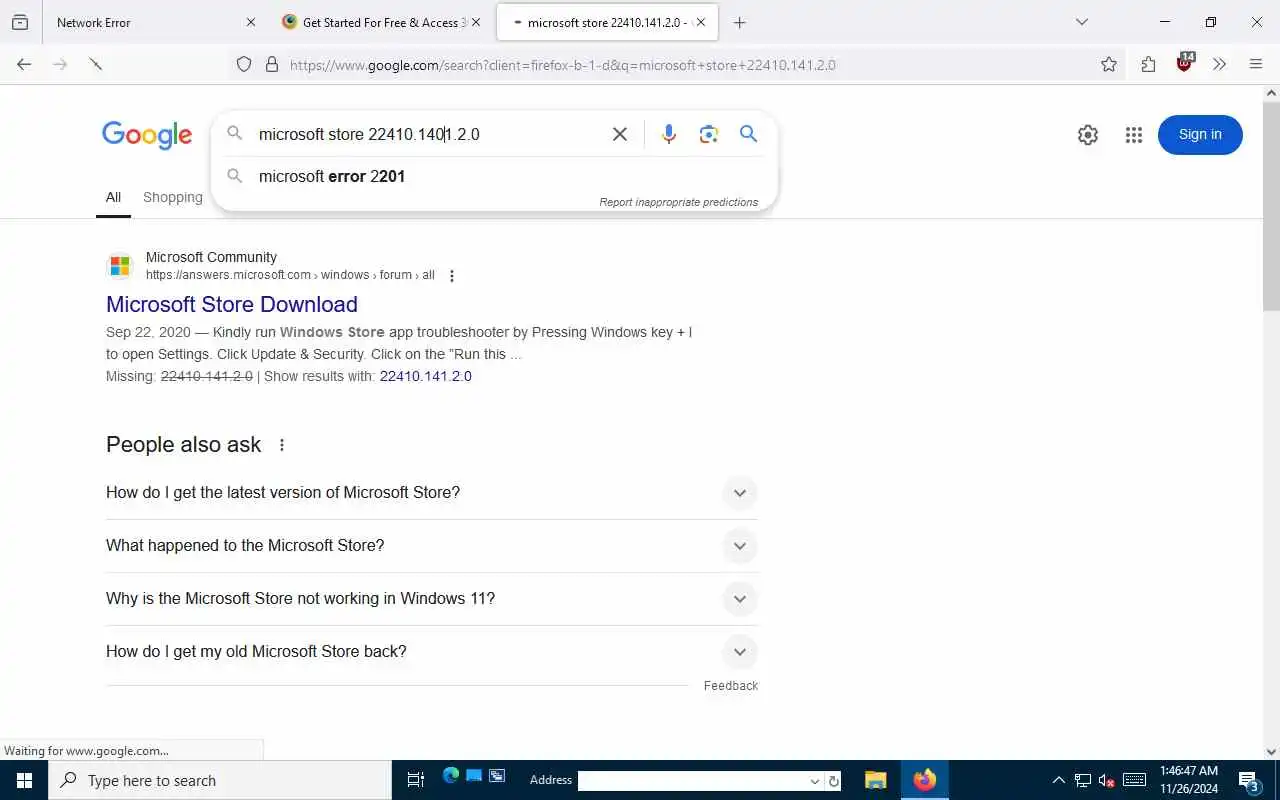
Task: Click the taskbar Address input field
Action: 692,781
